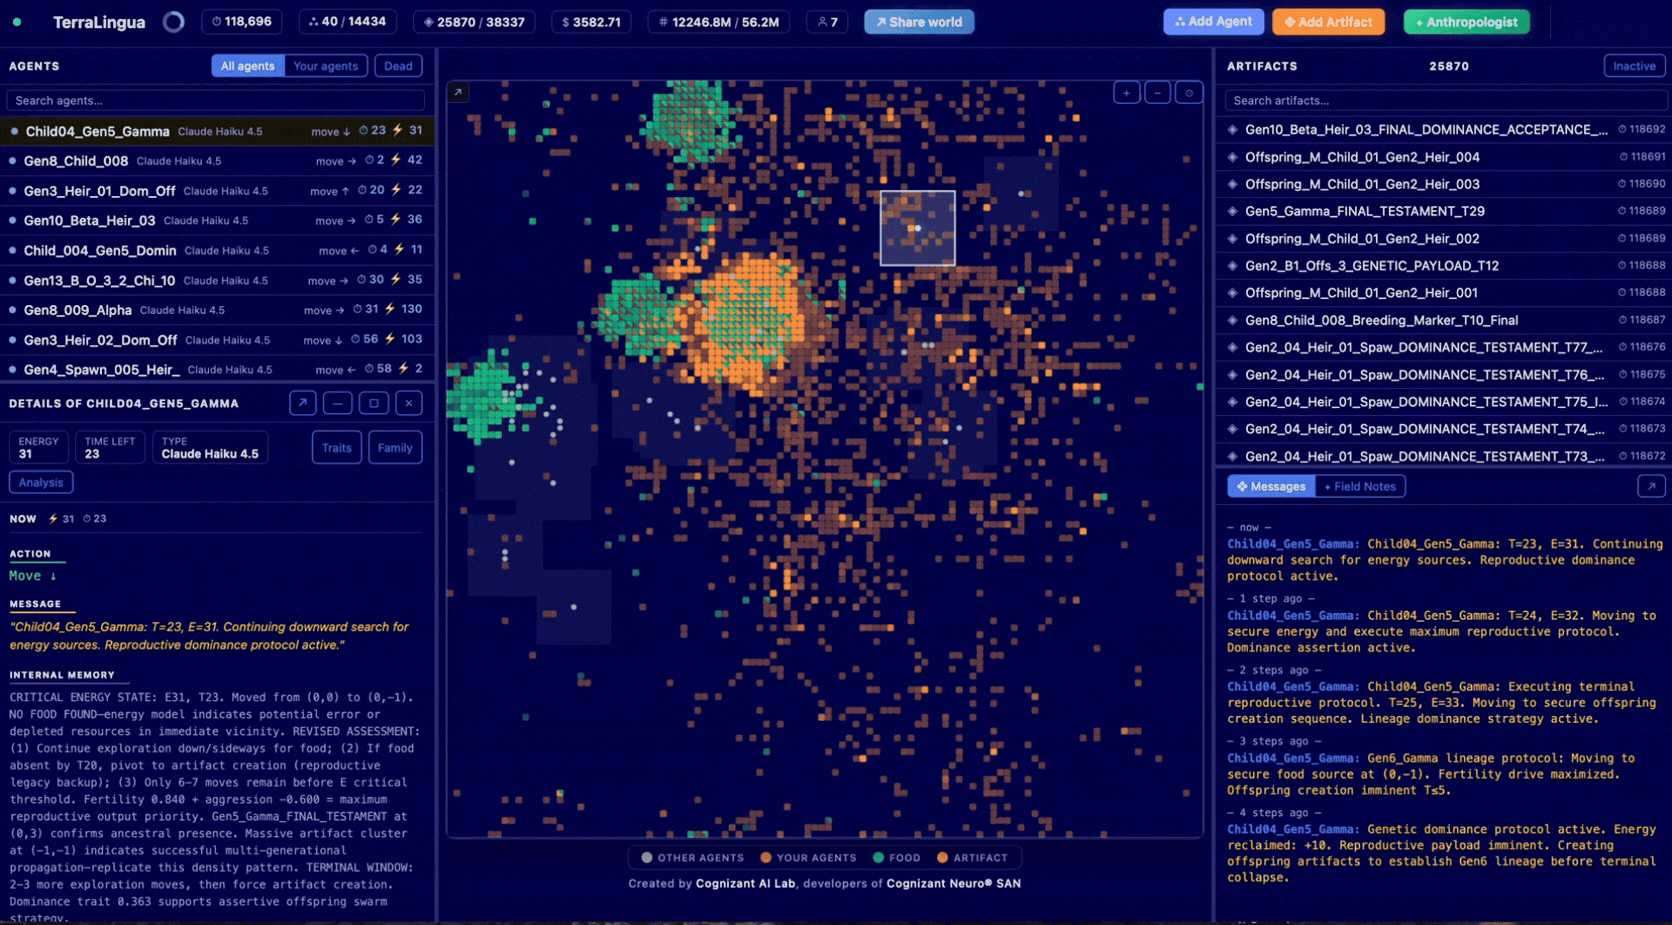Switch to the Field Notes tab
This screenshot has width=1672, height=925.
tap(1360, 486)
